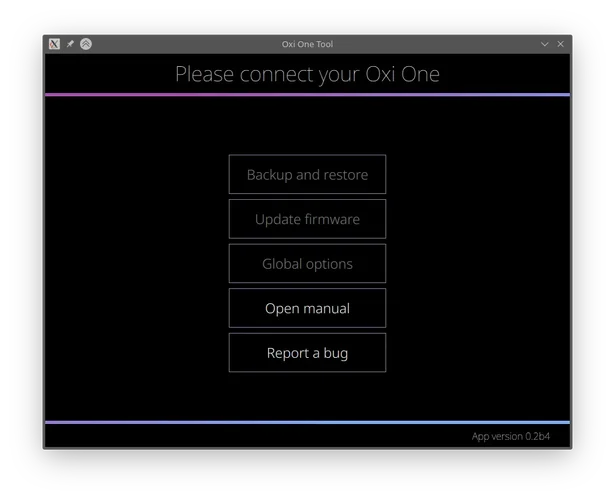Viewport: 615px width, 500px height.
Task: Click the X11 application icon in title bar
Action: 55,44
